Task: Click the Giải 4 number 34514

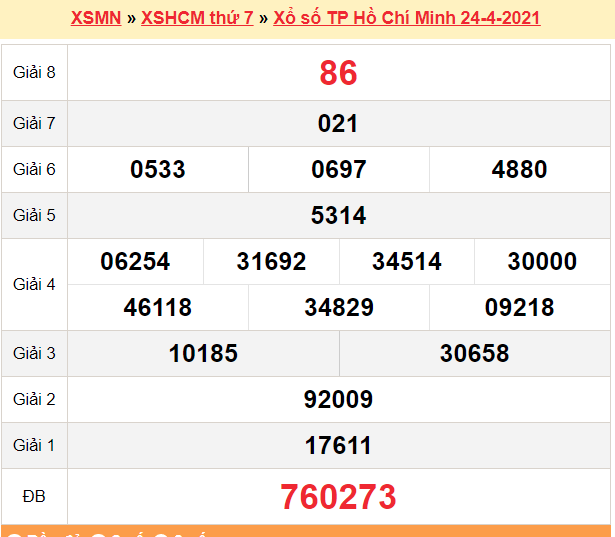Action: (407, 261)
